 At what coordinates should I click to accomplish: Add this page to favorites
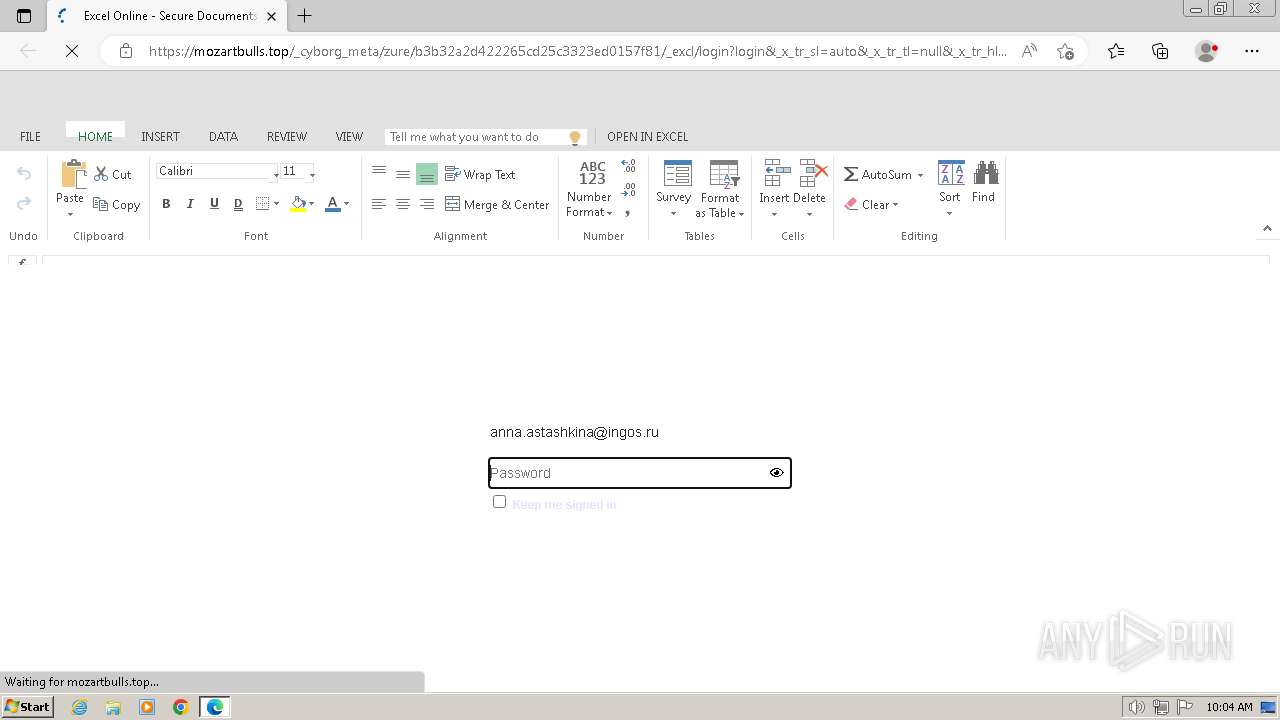(x=1065, y=51)
